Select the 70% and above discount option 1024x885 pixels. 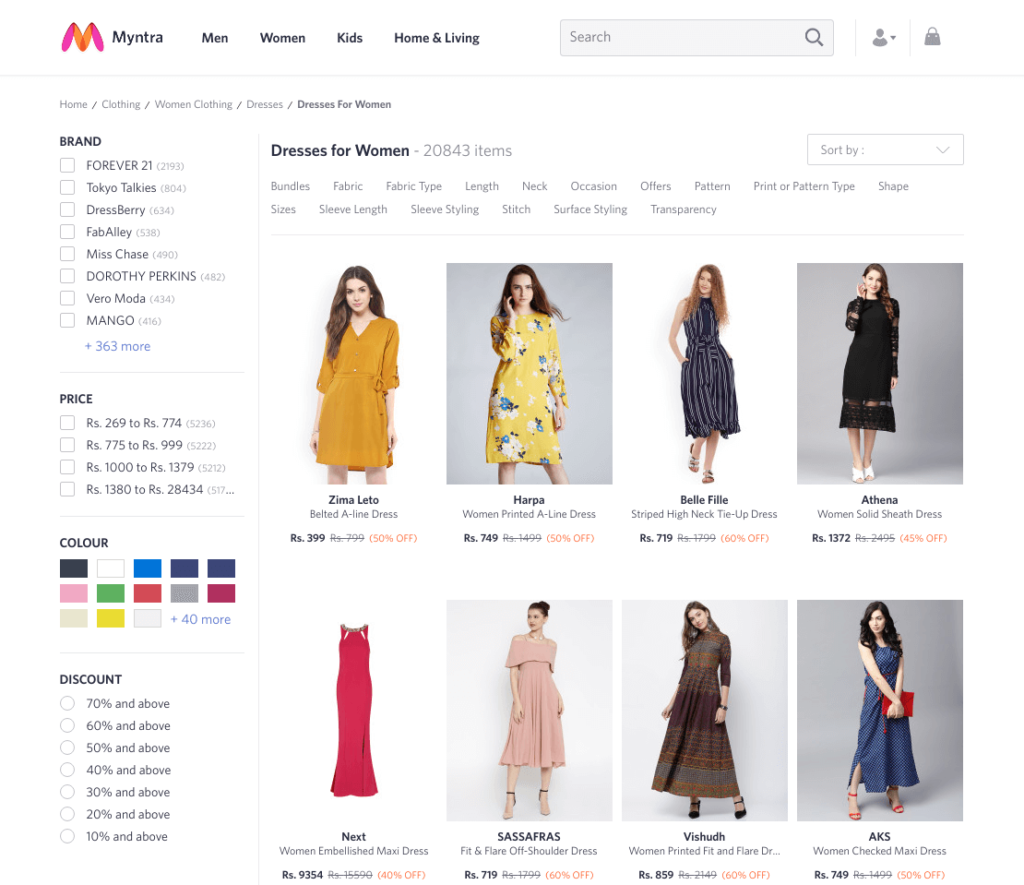point(67,703)
